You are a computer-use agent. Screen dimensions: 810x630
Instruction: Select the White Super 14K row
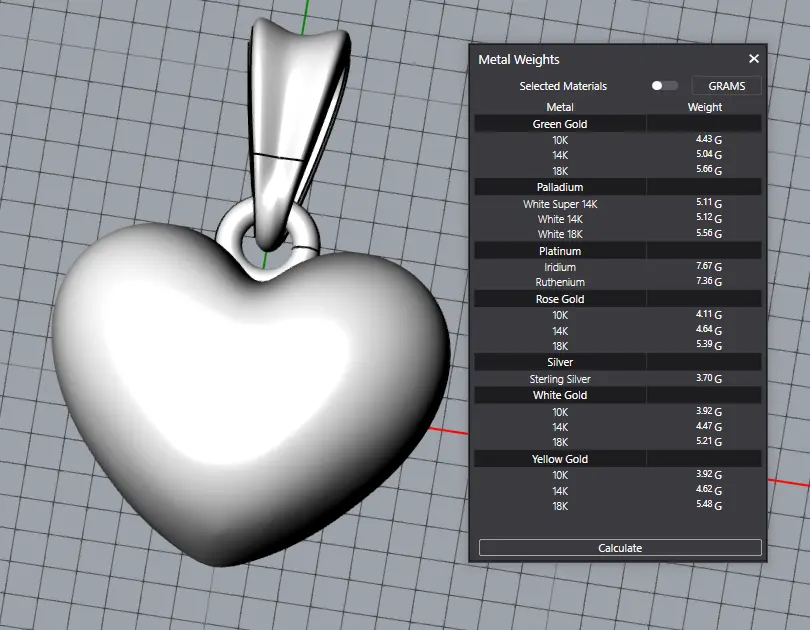click(x=560, y=204)
